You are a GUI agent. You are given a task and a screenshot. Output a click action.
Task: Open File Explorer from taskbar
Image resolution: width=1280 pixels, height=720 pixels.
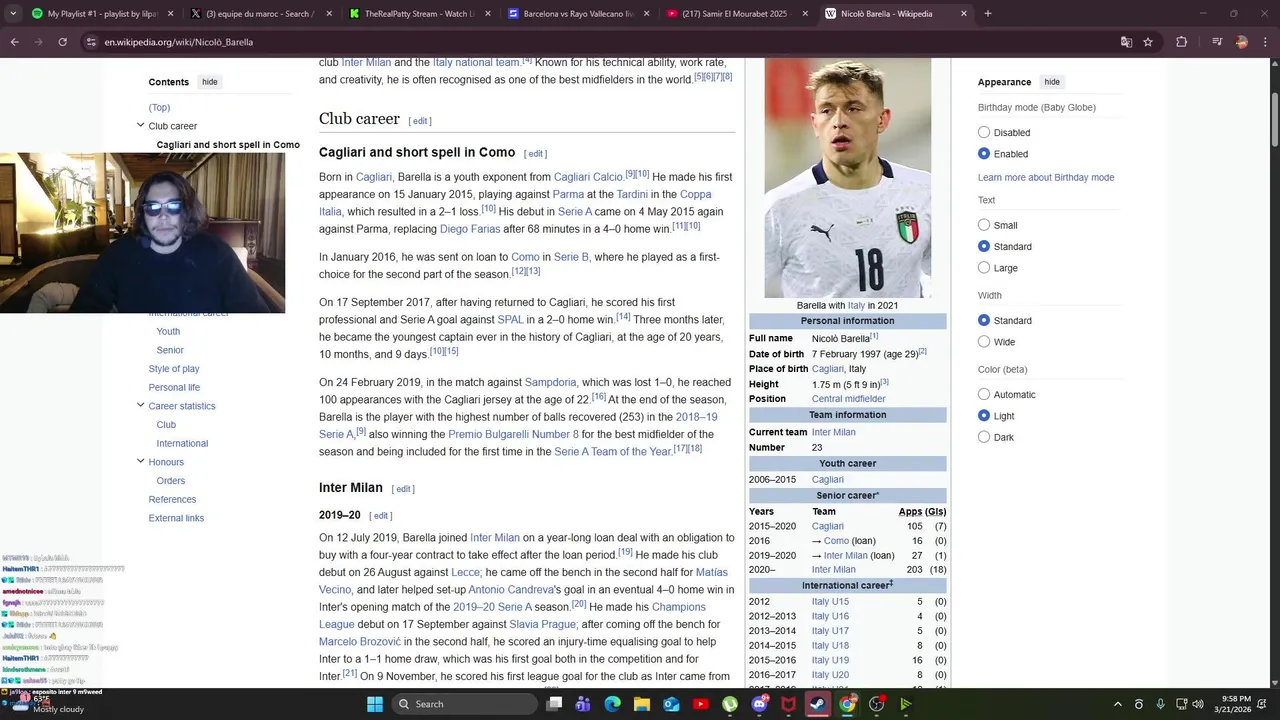click(641, 704)
